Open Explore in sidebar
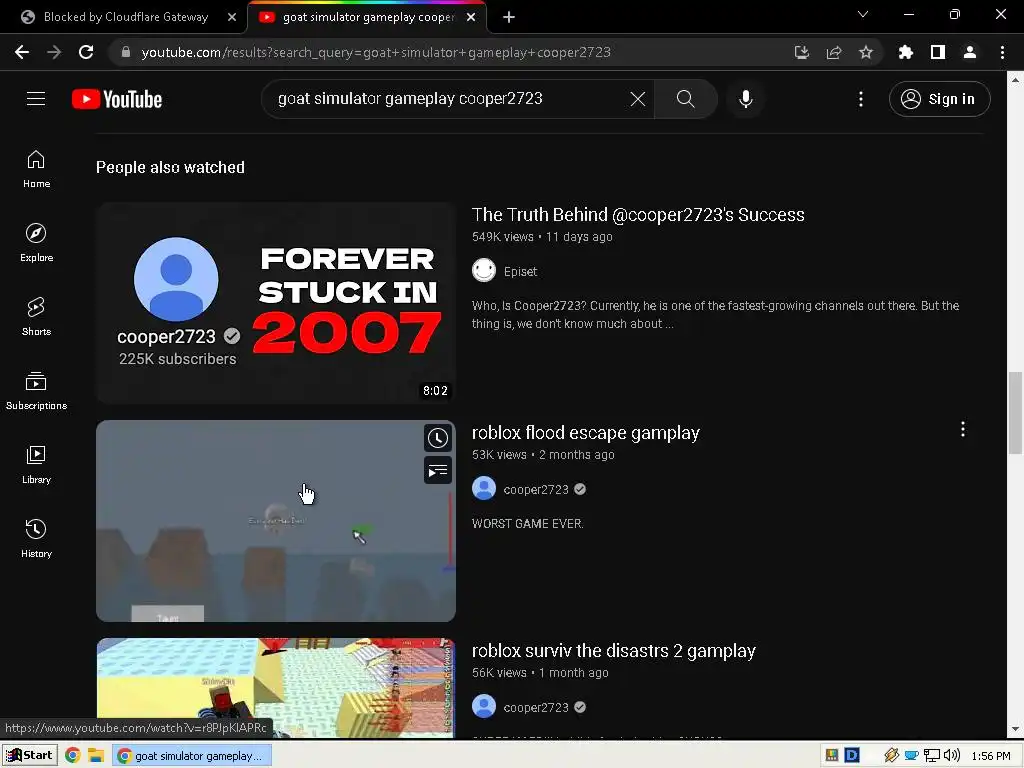The height and width of the screenshot is (768, 1024). [x=36, y=242]
